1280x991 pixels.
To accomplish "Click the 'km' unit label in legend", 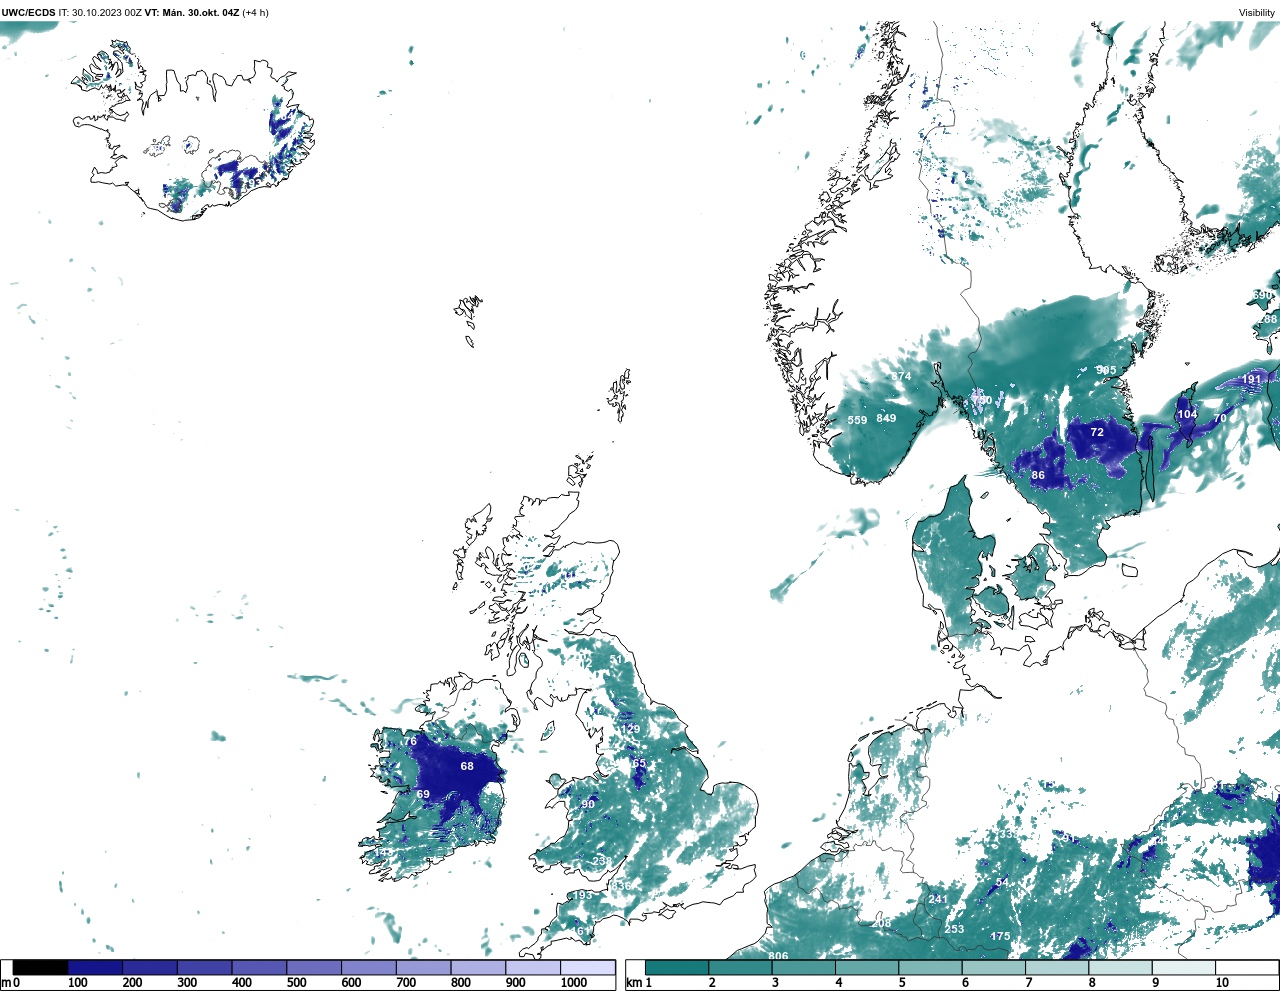I will pyautogui.click(x=633, y=983).
